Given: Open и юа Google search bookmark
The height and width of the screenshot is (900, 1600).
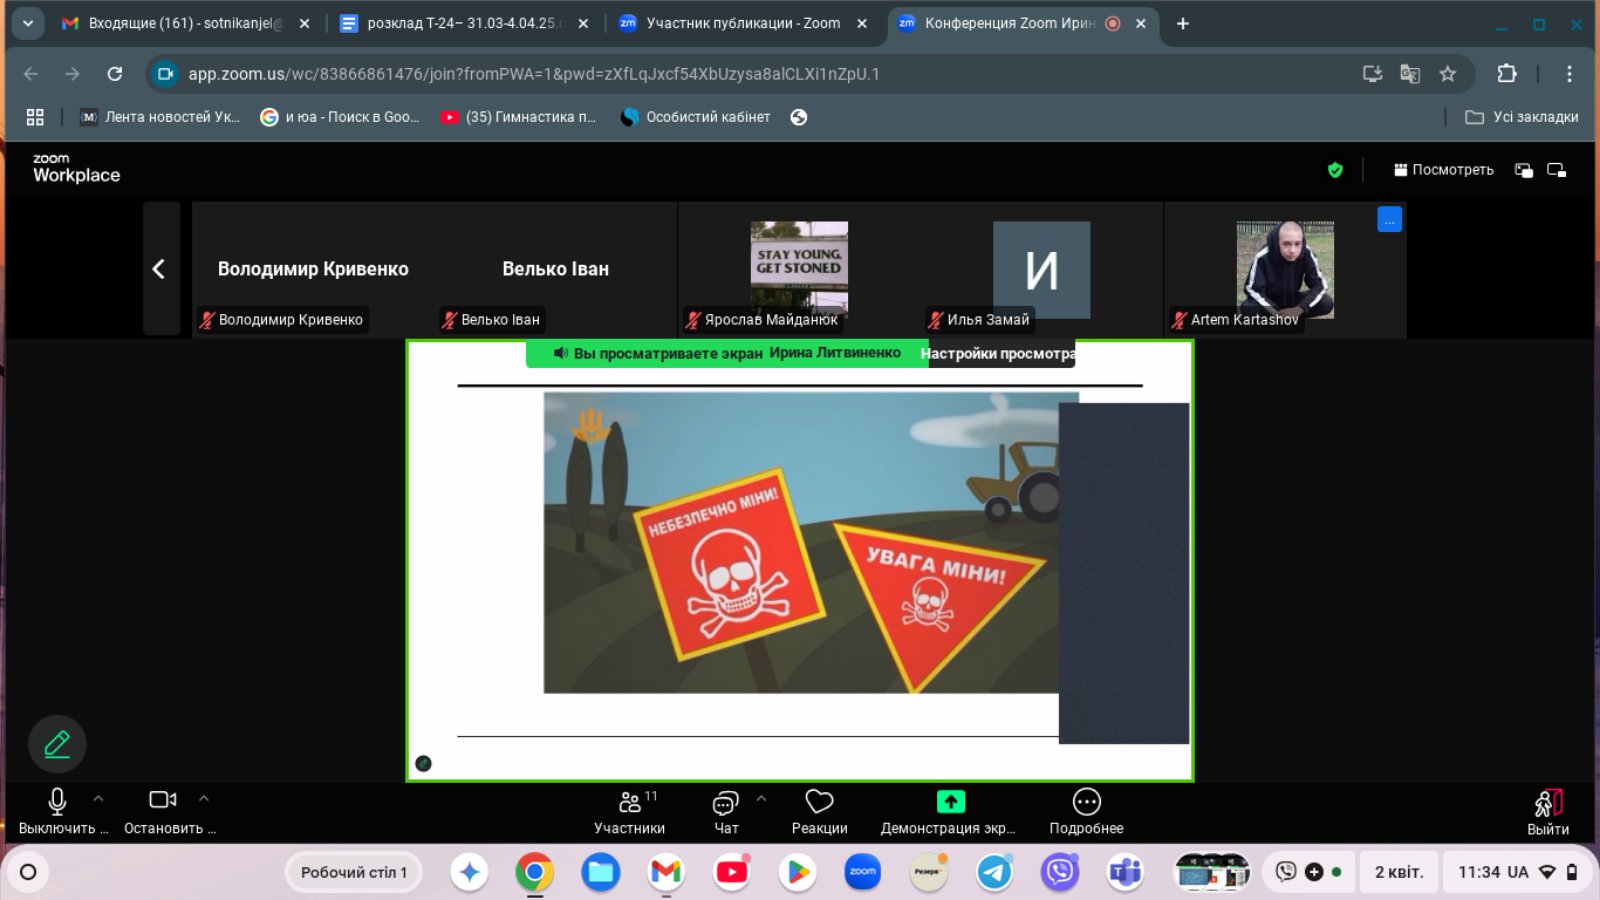Looking at the screenshot, I should pyautogui.click(x=340, y=117).
